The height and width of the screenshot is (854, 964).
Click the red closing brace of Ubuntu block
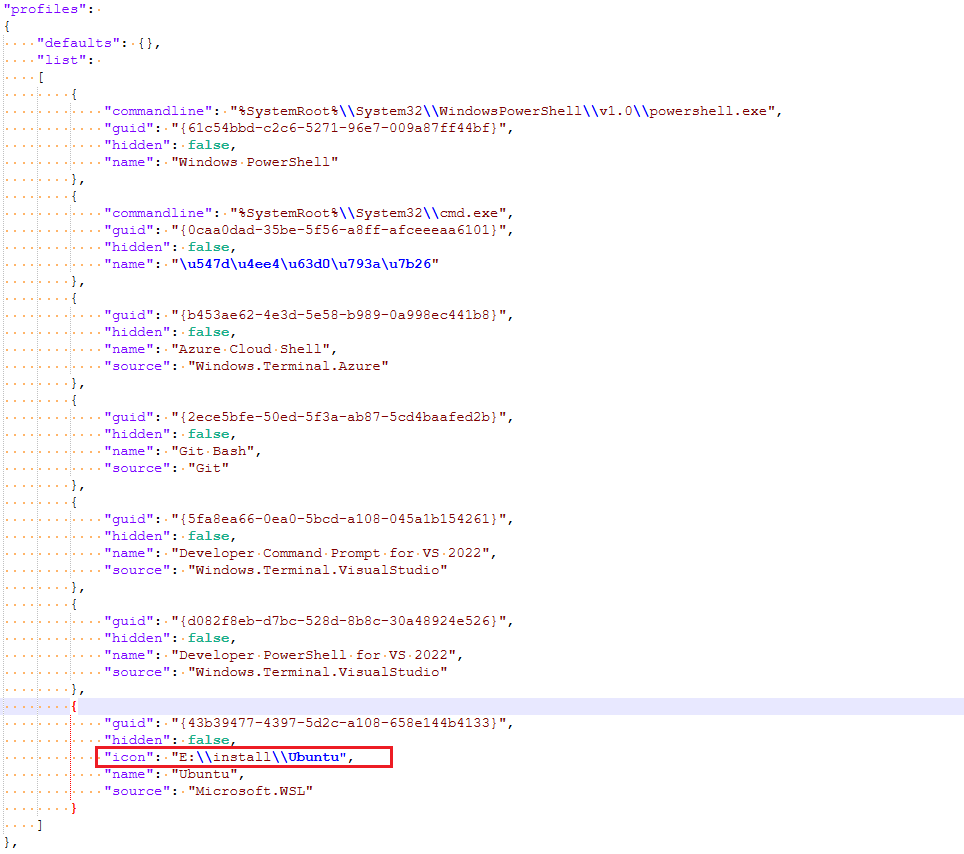tap(74, 809)
